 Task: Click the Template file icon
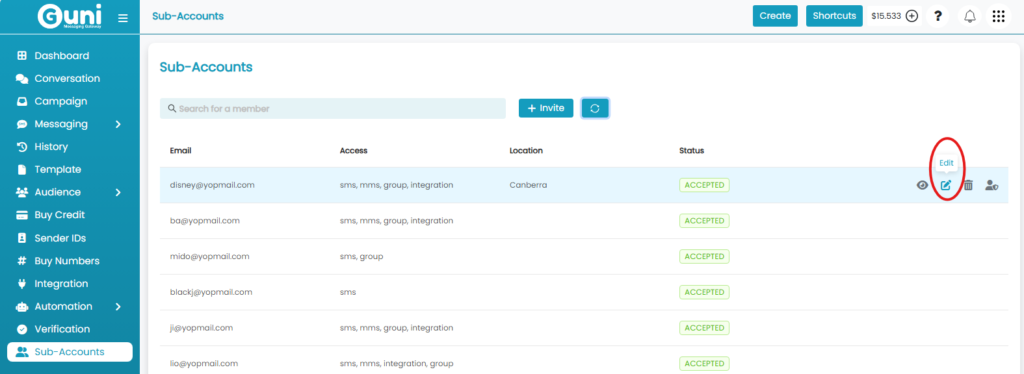(22, 170)
